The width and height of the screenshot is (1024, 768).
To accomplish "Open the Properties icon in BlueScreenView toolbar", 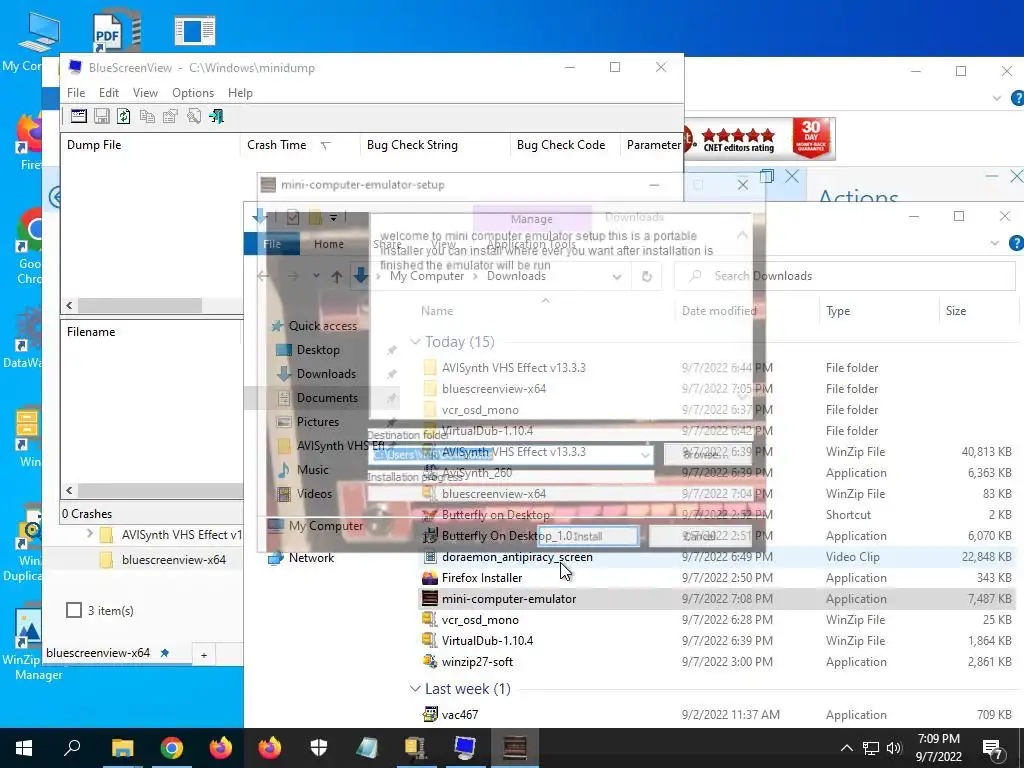I will [x=170, y=116].
